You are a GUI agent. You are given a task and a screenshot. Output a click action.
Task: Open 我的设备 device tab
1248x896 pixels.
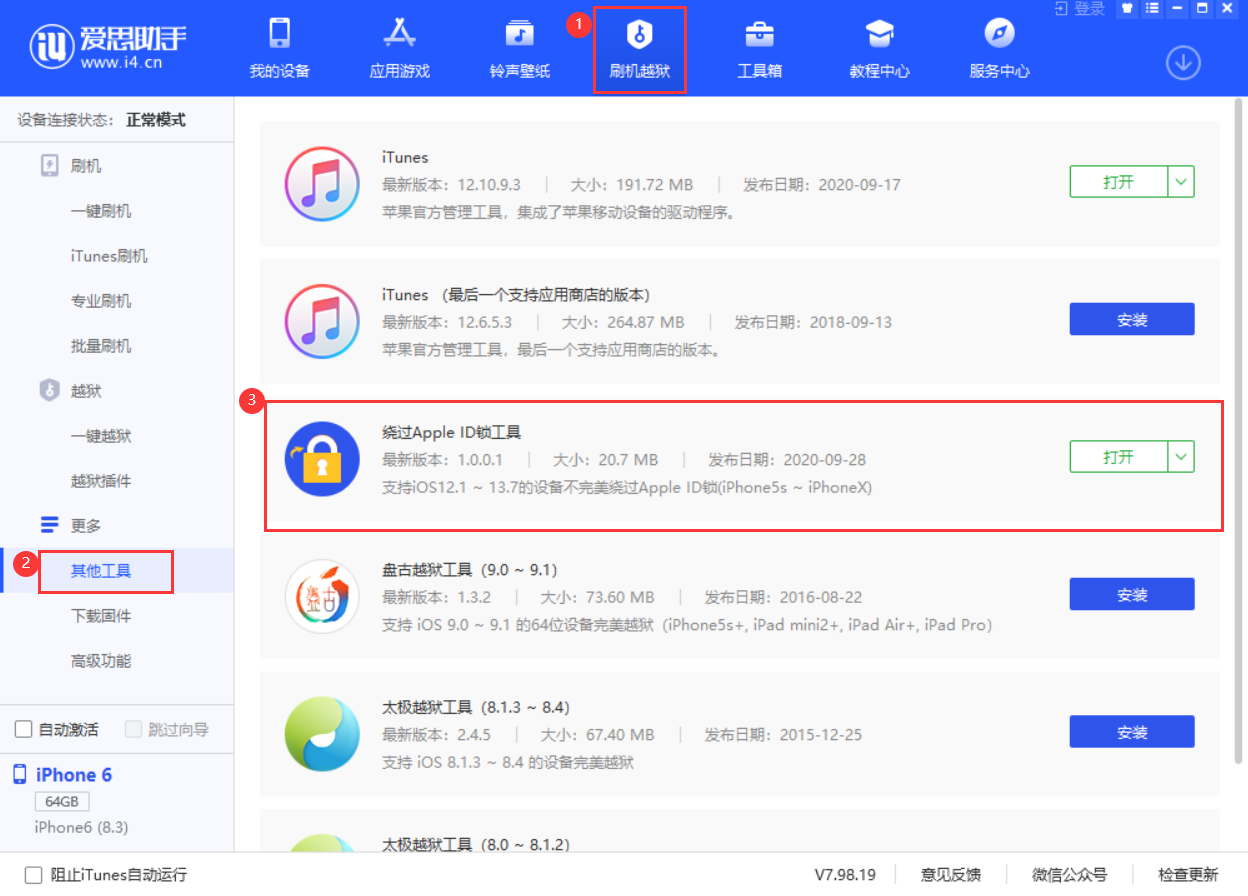(279, 48)
